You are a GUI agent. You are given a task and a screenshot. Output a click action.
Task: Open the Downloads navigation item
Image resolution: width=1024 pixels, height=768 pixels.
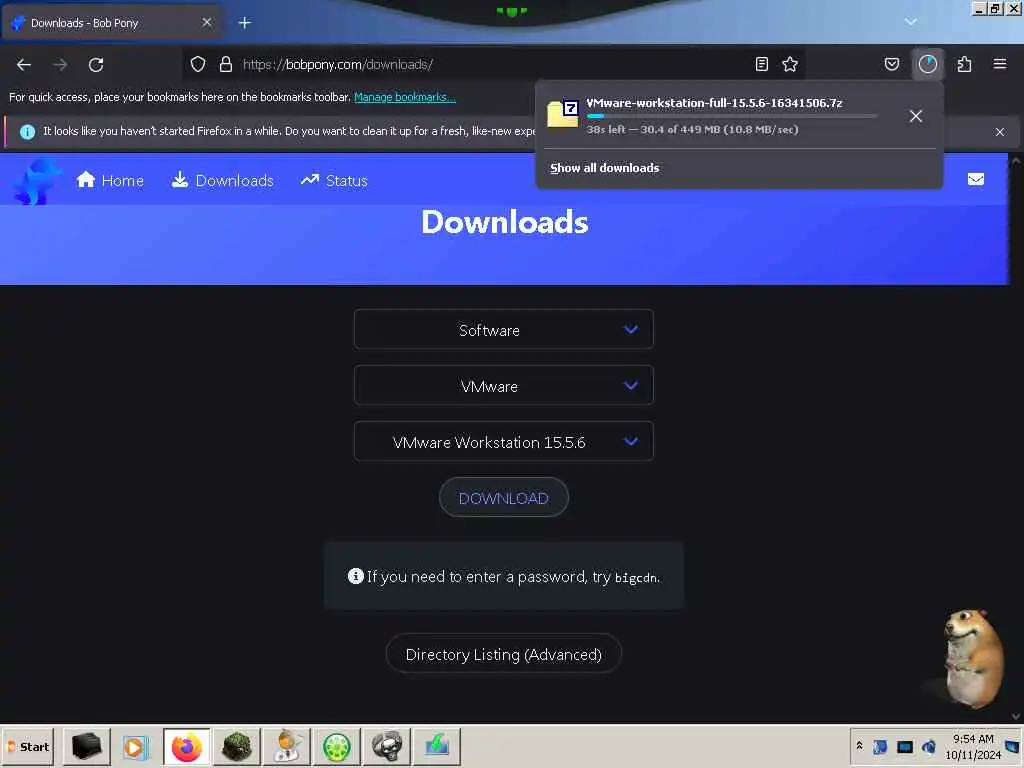[x=222, y=180]
